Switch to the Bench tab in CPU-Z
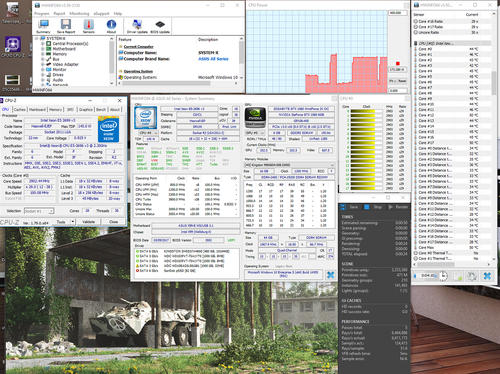The image size is (500, 374). tap(101, 110)
